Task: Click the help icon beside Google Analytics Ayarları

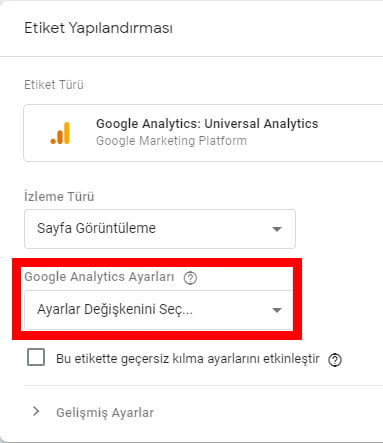Action: [190, 278]
